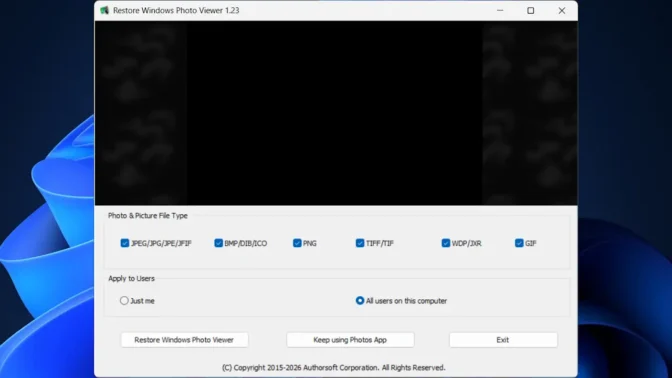Click the Restore Windows Photo Viewer button
This screenshot has height=378, width=672.
coord(184,340)
